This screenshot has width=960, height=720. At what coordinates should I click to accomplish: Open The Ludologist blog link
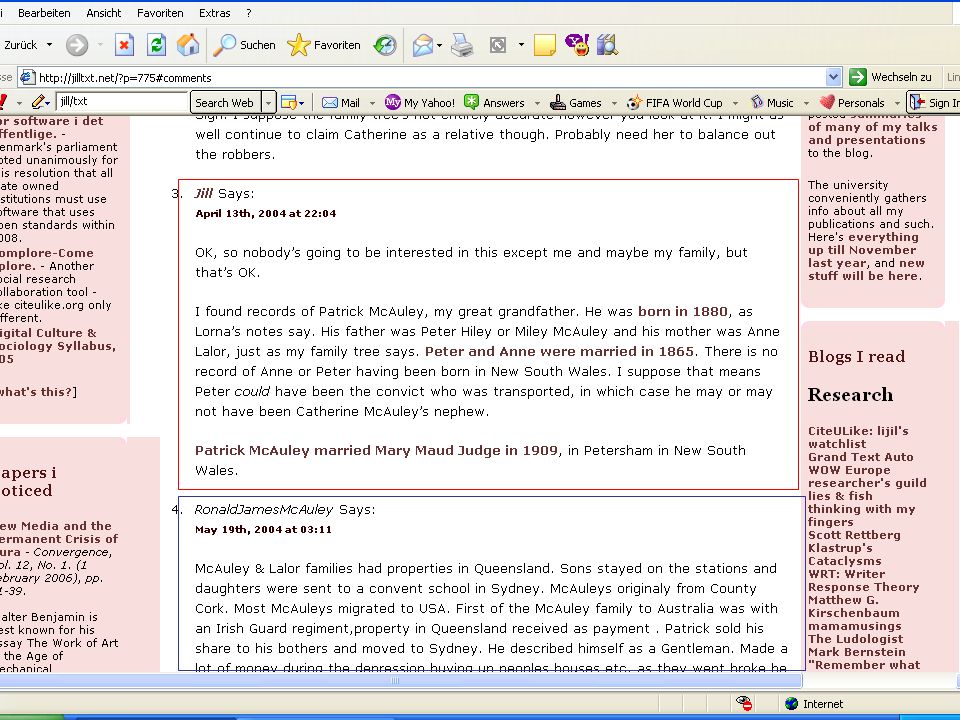pos(856,639)
